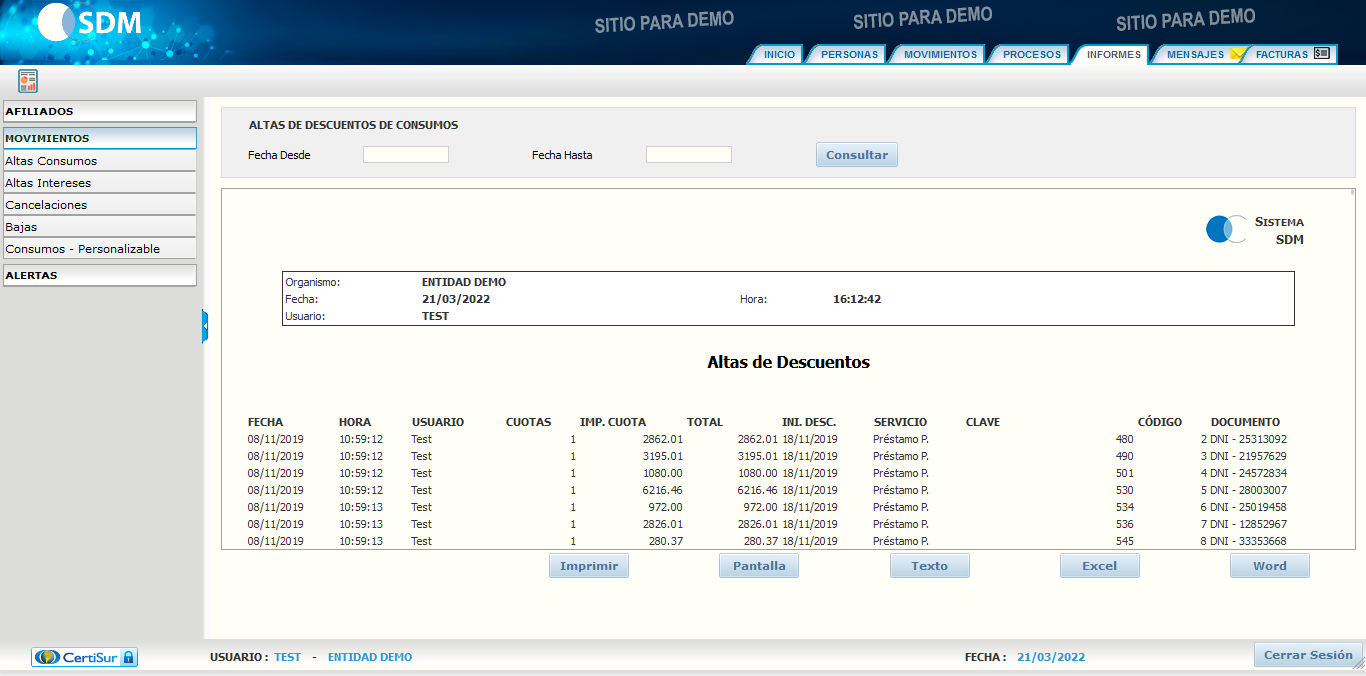The image size is (1366, 676).
Task: Click the CLAVE column header
Action: coord(983,422)
